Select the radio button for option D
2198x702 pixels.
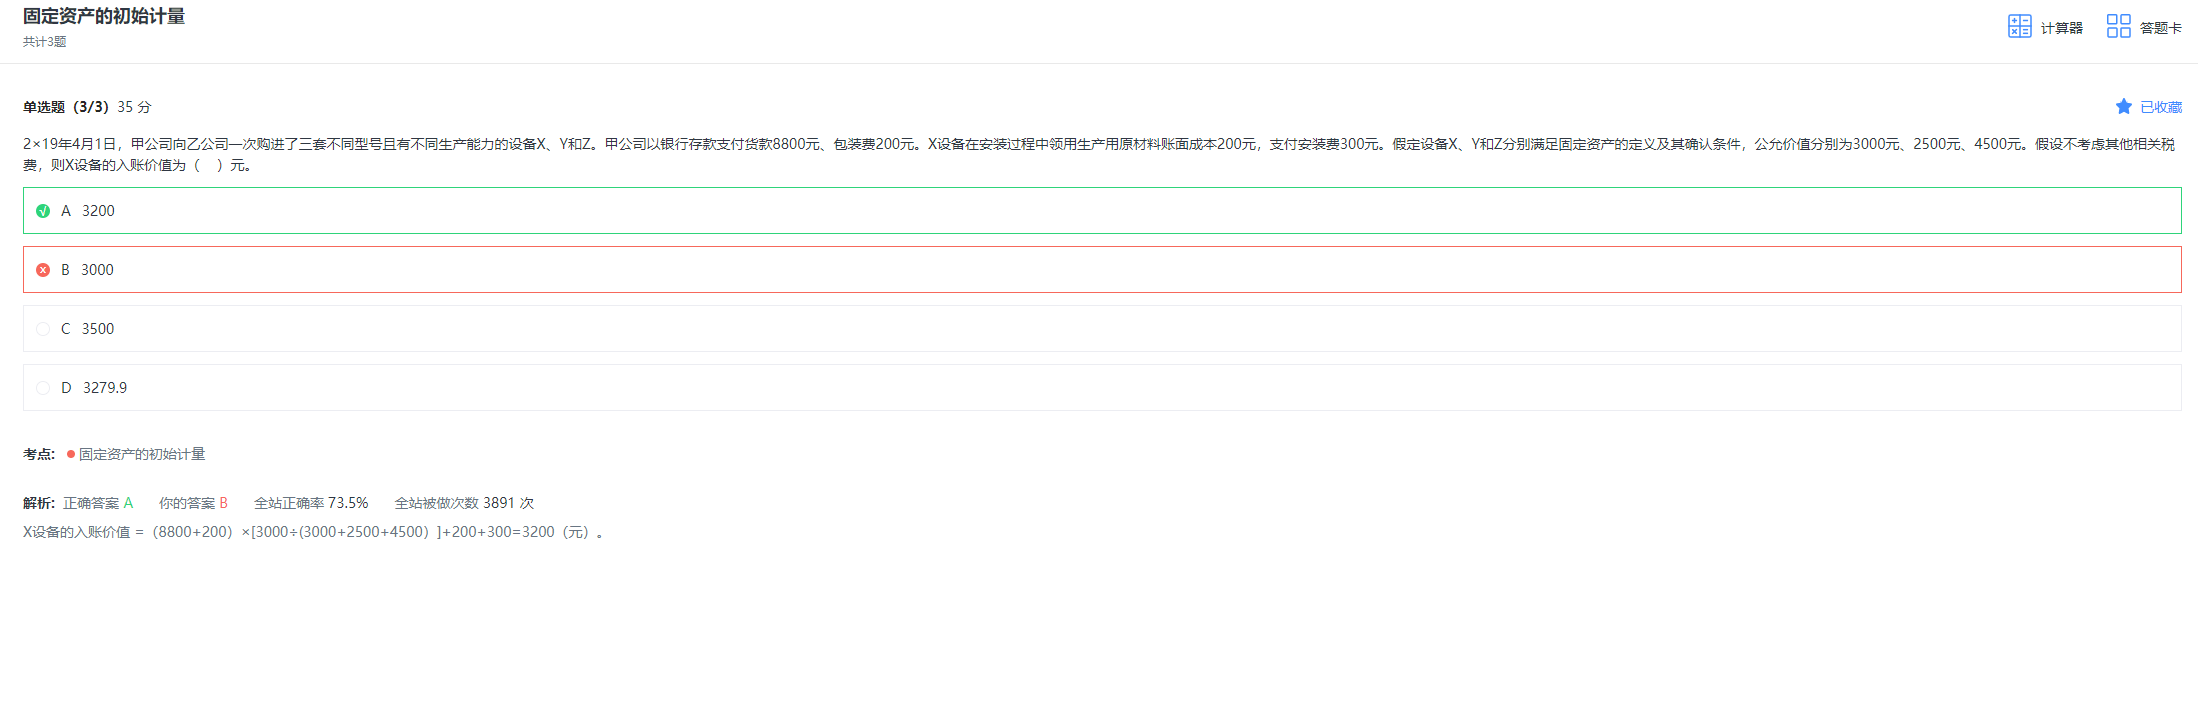pyautogui.click(x=43, y=388)
